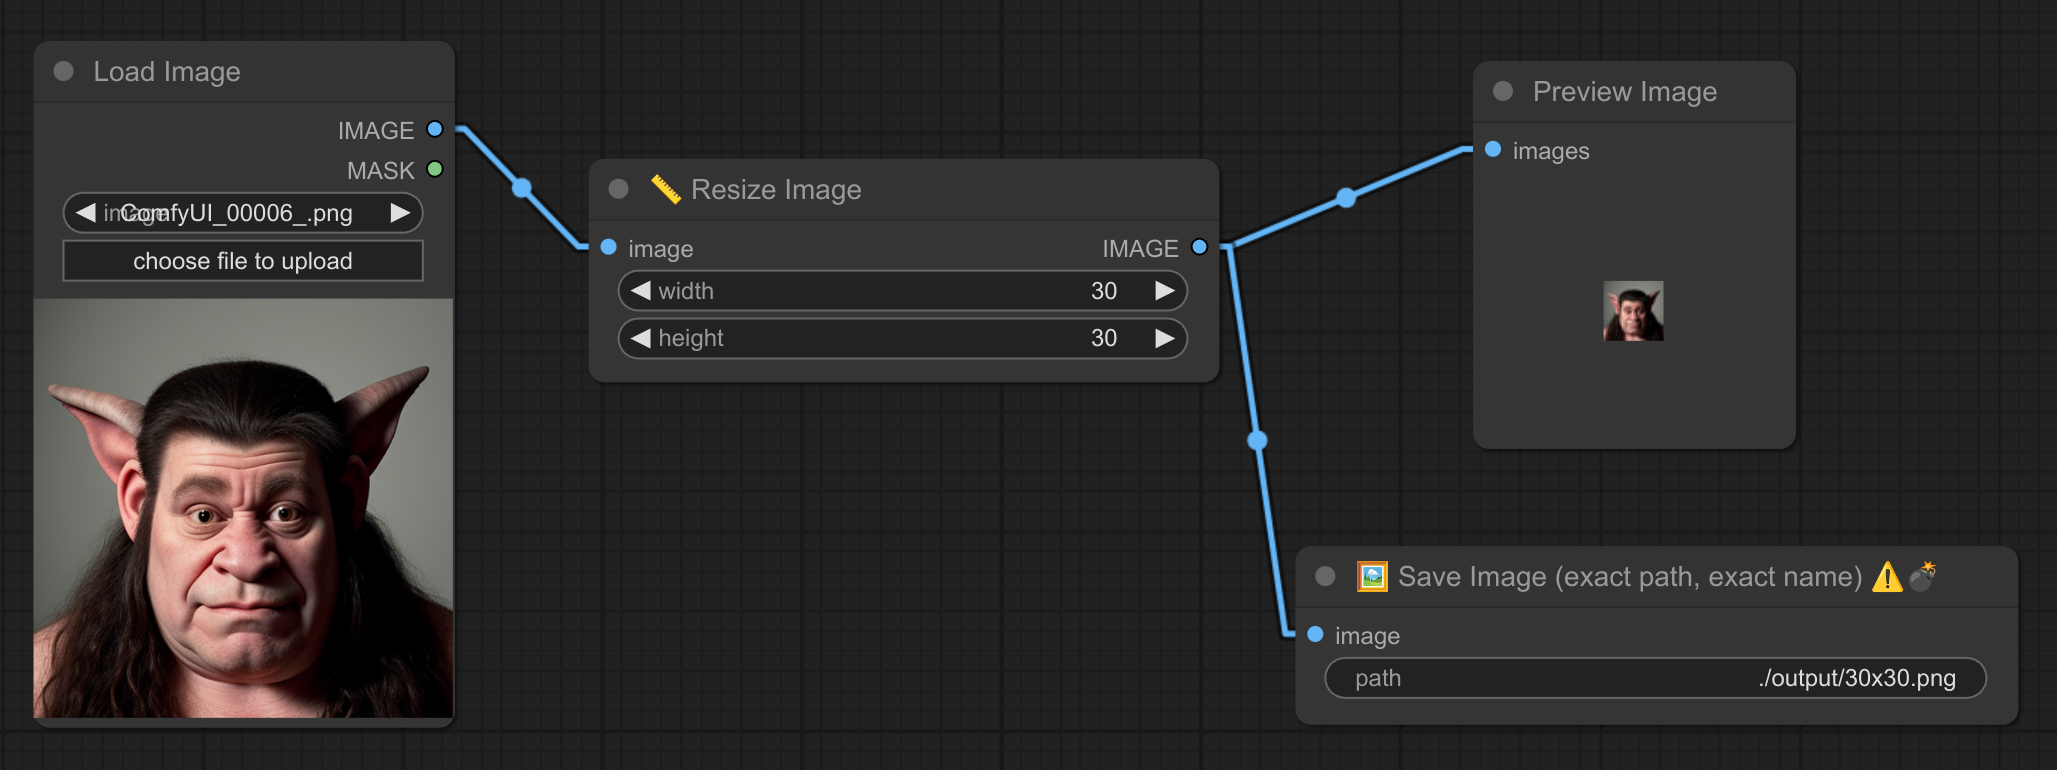
Task: Click the IMAGE output port on Resize Image
Action: pyautogui.click(x=1199, y=247)
